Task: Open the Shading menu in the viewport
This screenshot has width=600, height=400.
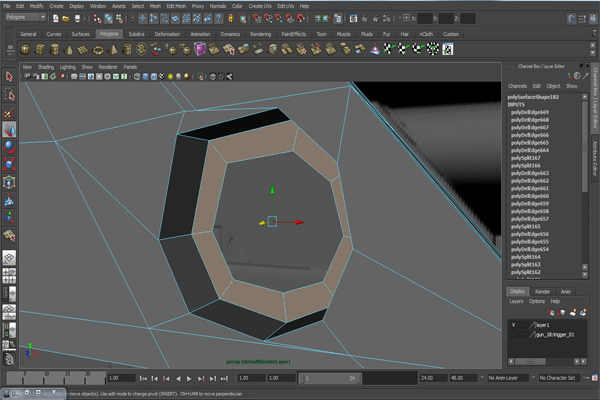Action: [46, 67]
